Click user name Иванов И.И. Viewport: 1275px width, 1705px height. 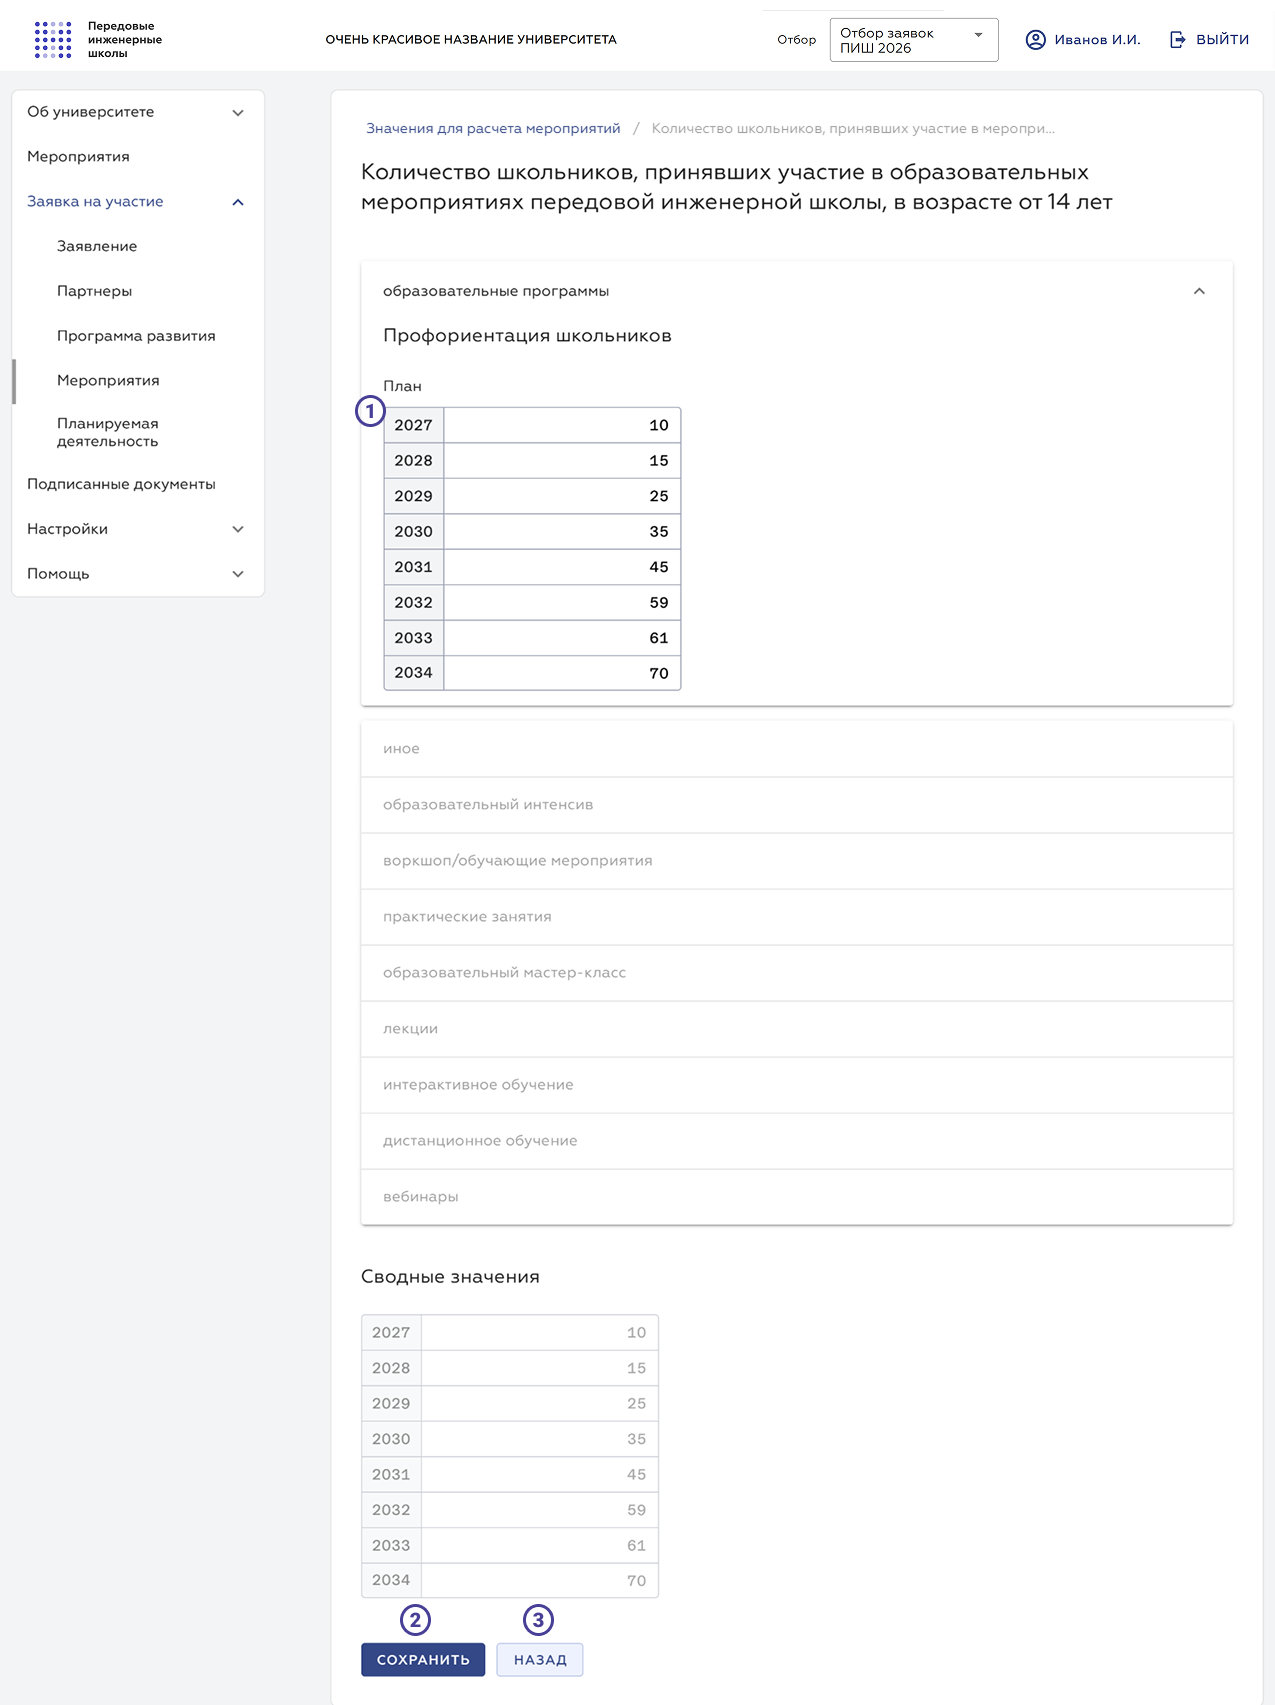click(1097, 40)
